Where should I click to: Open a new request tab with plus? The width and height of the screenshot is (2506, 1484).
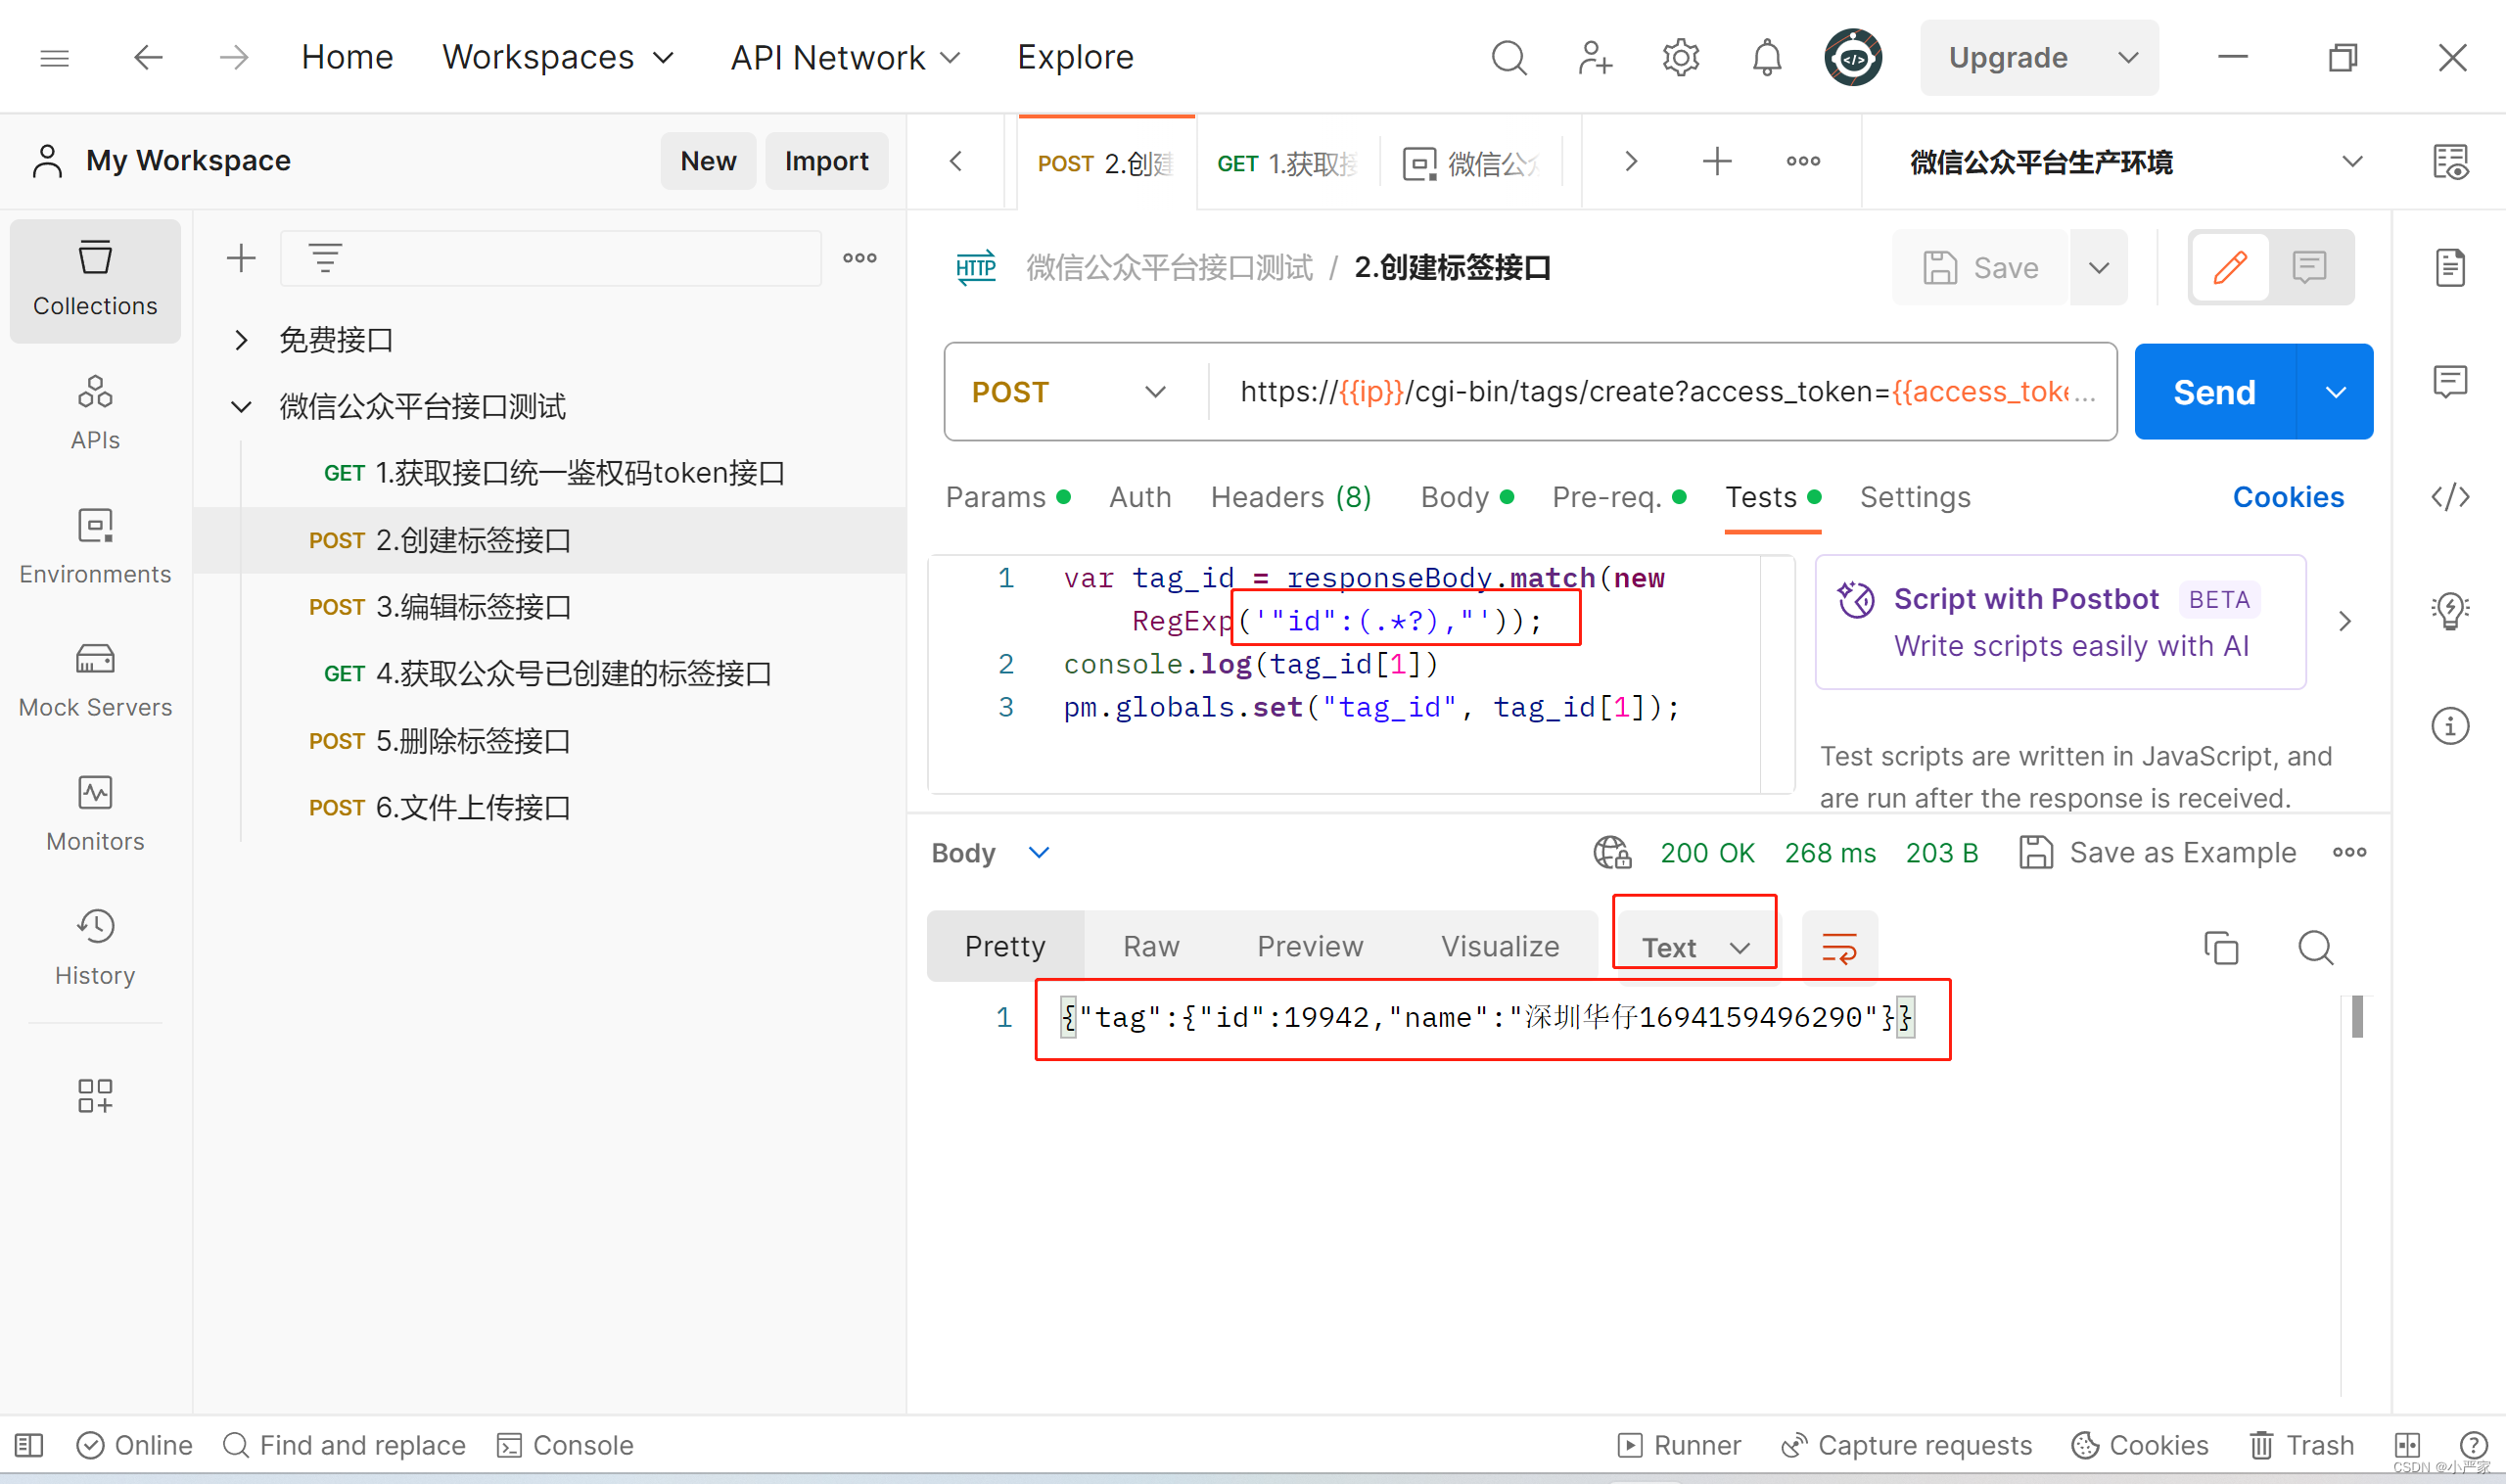coord(1717,161)
